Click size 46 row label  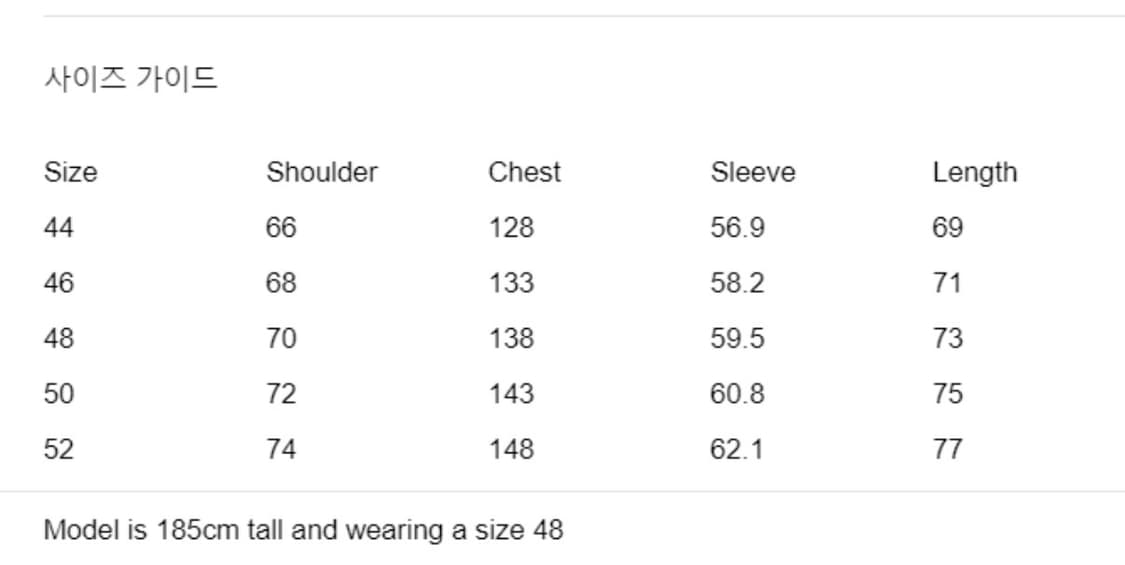pyautogui.click(x=59, y=283)
